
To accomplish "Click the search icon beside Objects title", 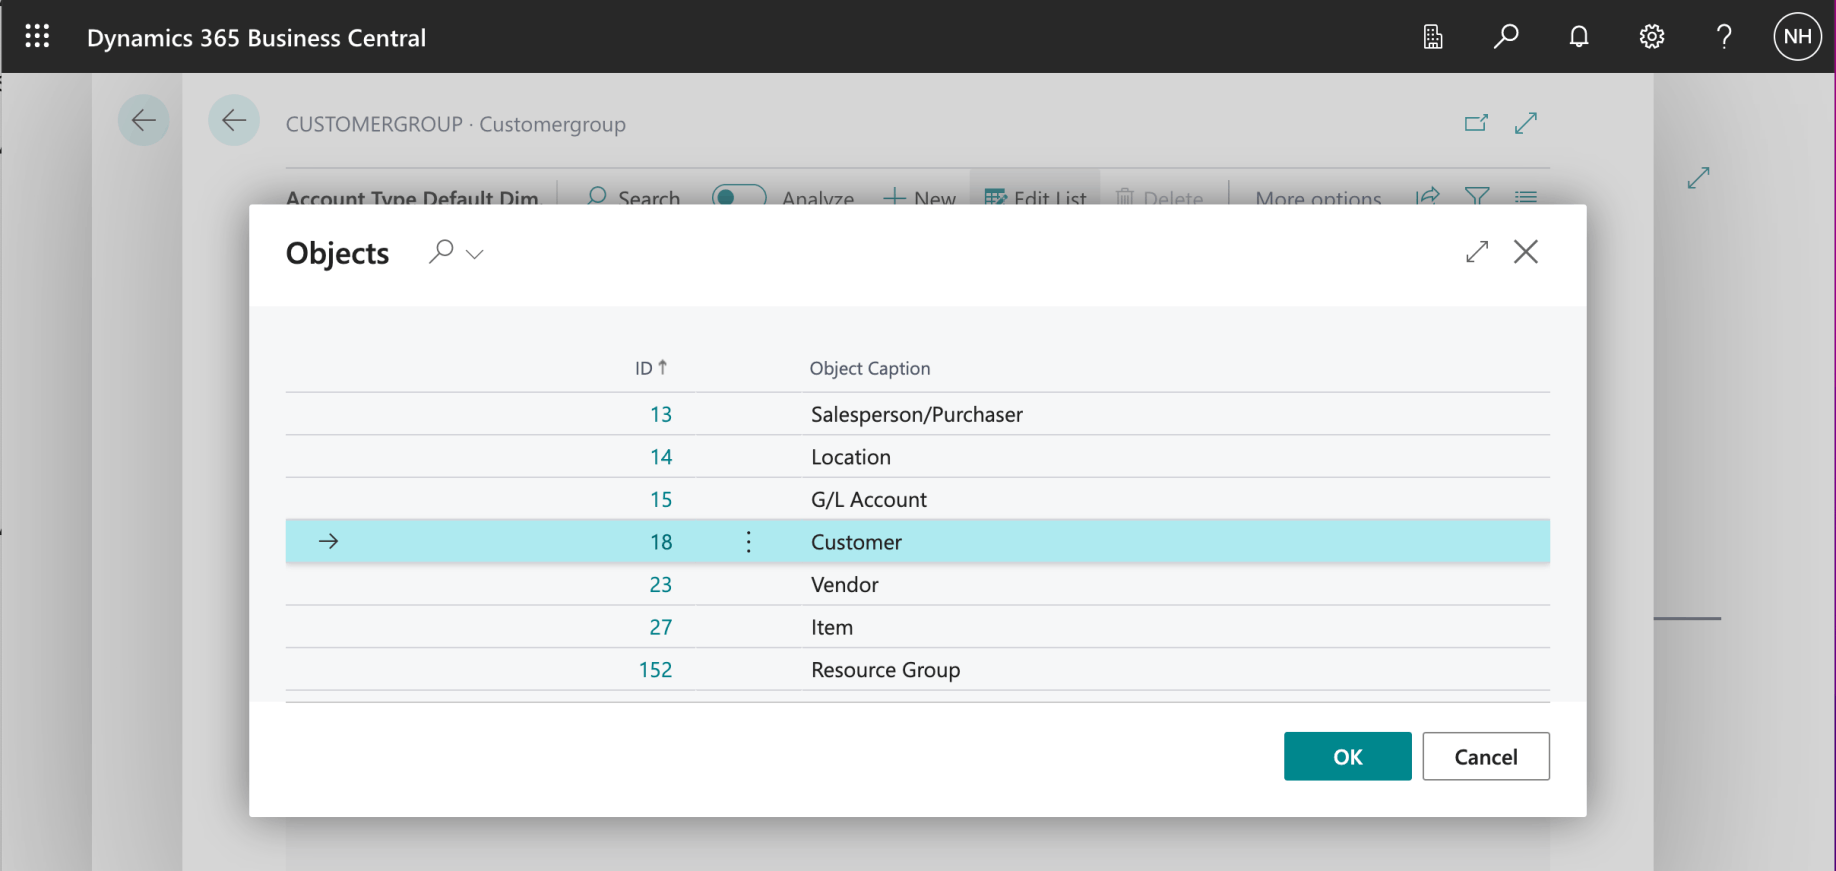I will click(441, 251).
